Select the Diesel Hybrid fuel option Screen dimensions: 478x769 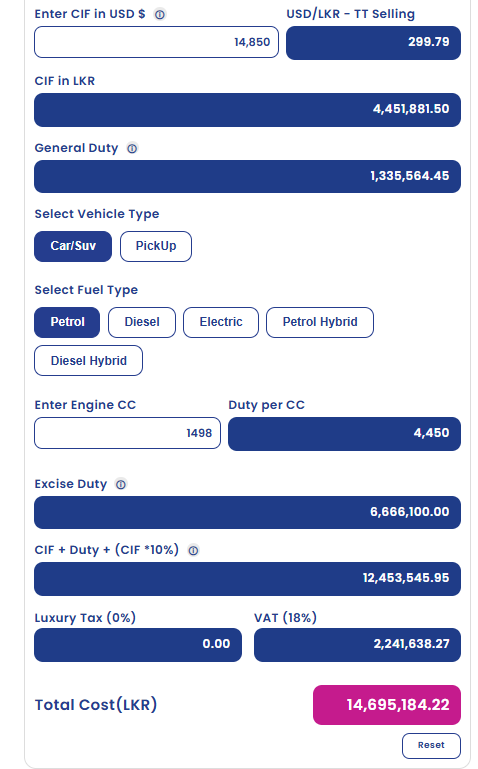coord(89,360)
